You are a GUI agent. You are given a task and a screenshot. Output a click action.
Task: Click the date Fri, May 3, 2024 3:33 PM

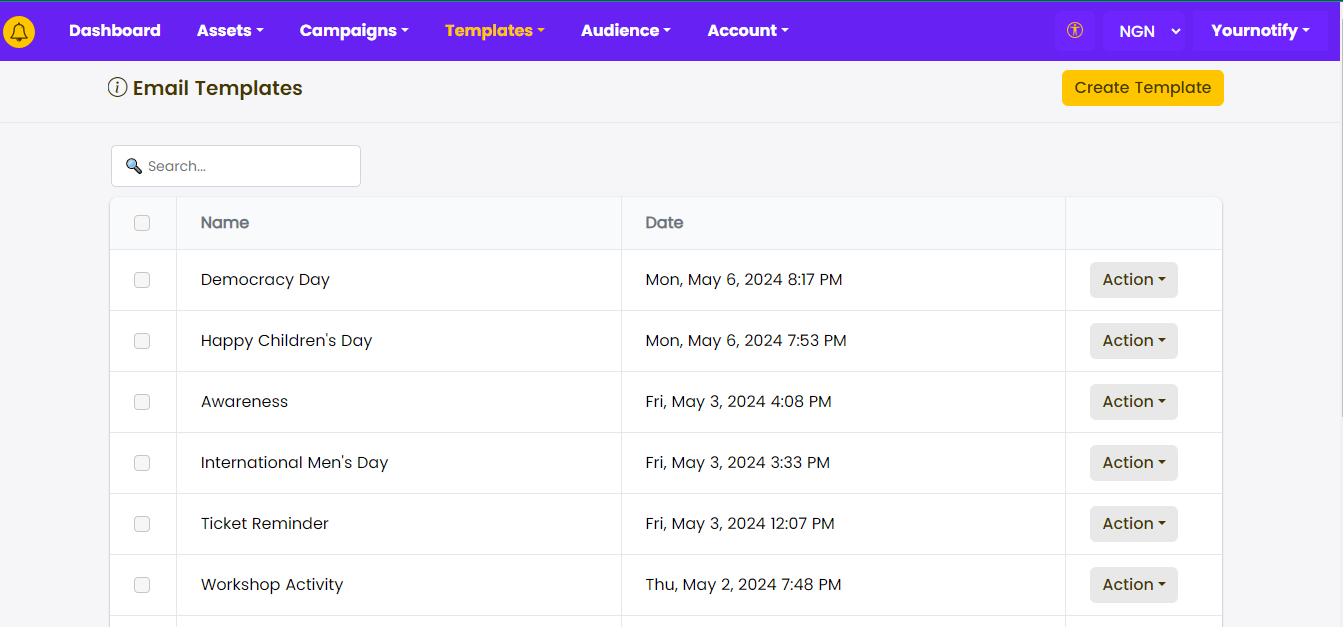click(x=738, y=463)
